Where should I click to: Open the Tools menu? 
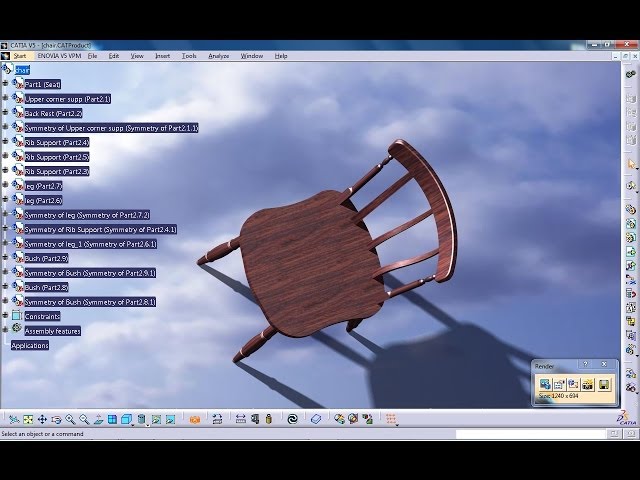pyautogui.click(x=189, y=56)
